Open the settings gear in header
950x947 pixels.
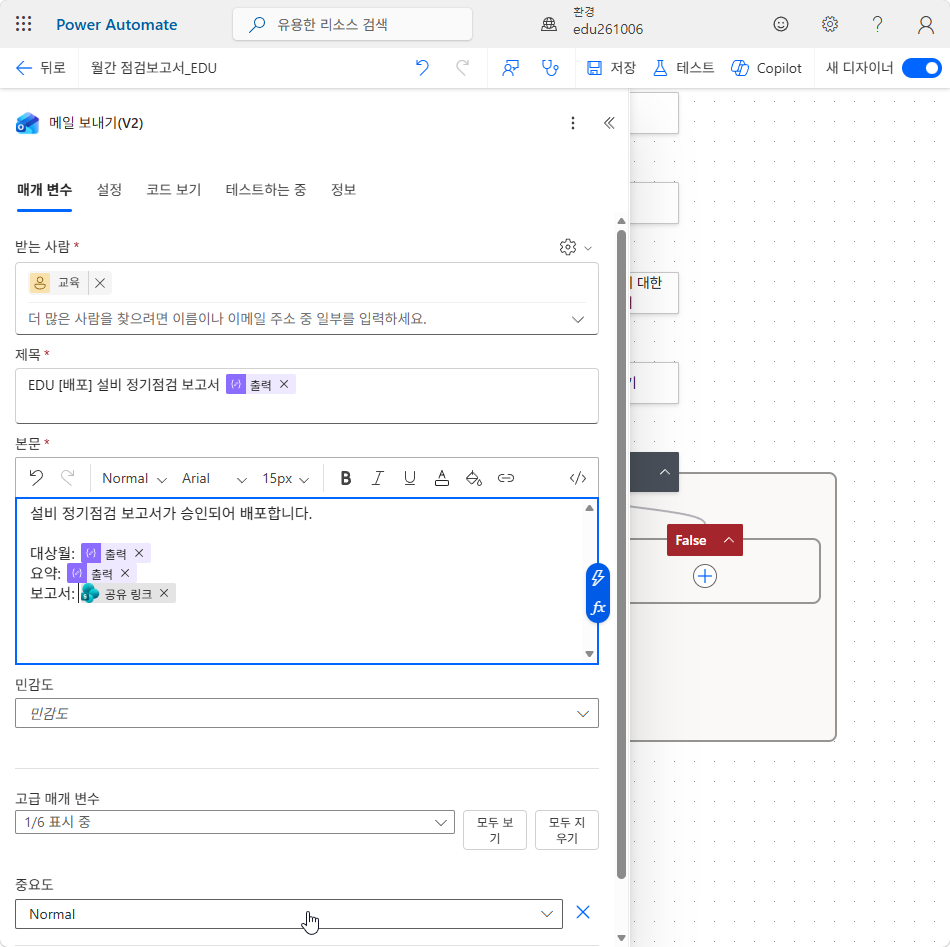click(x=829, y=24)
